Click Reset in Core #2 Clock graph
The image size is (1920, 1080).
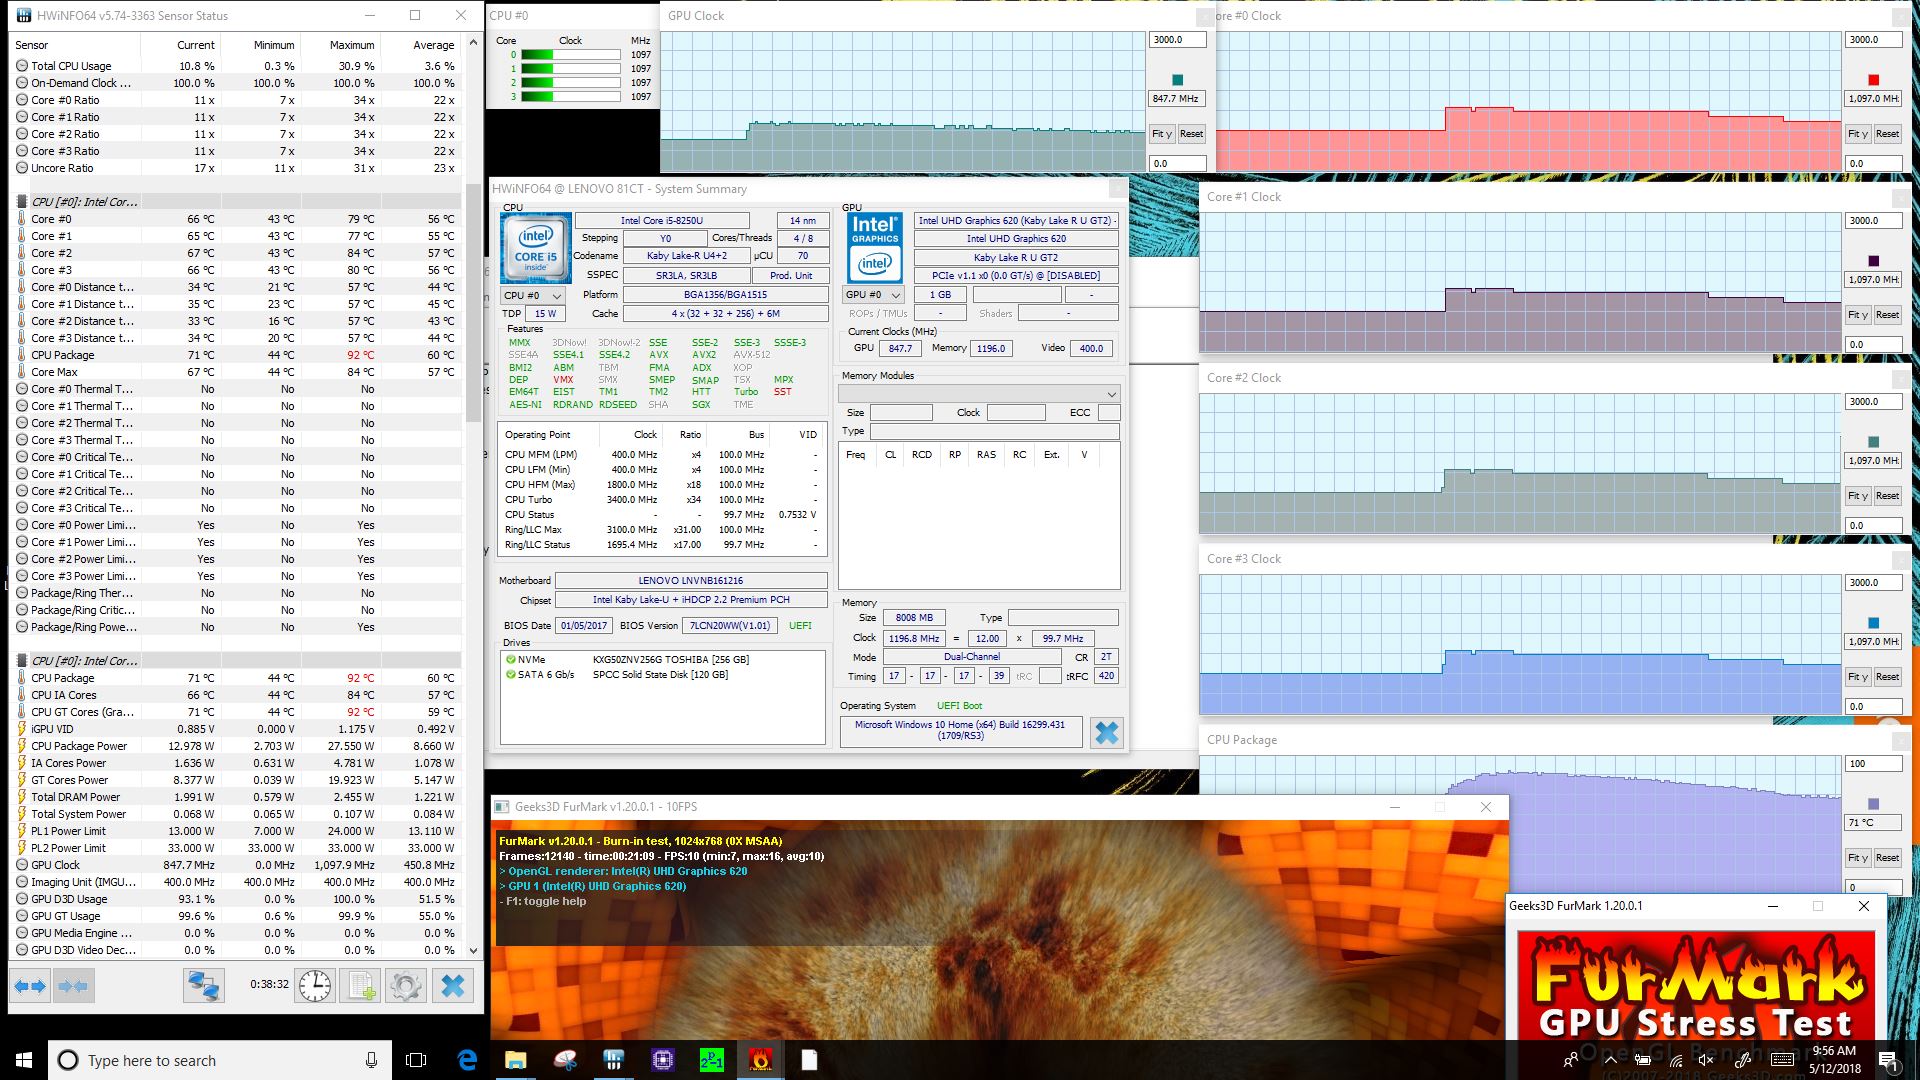point(1887,496)
